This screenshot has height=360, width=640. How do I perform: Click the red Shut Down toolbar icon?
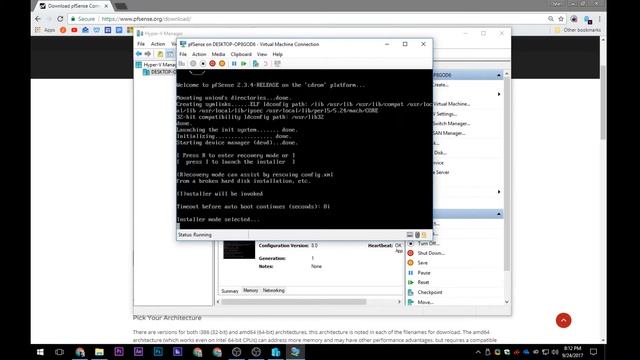212,64
